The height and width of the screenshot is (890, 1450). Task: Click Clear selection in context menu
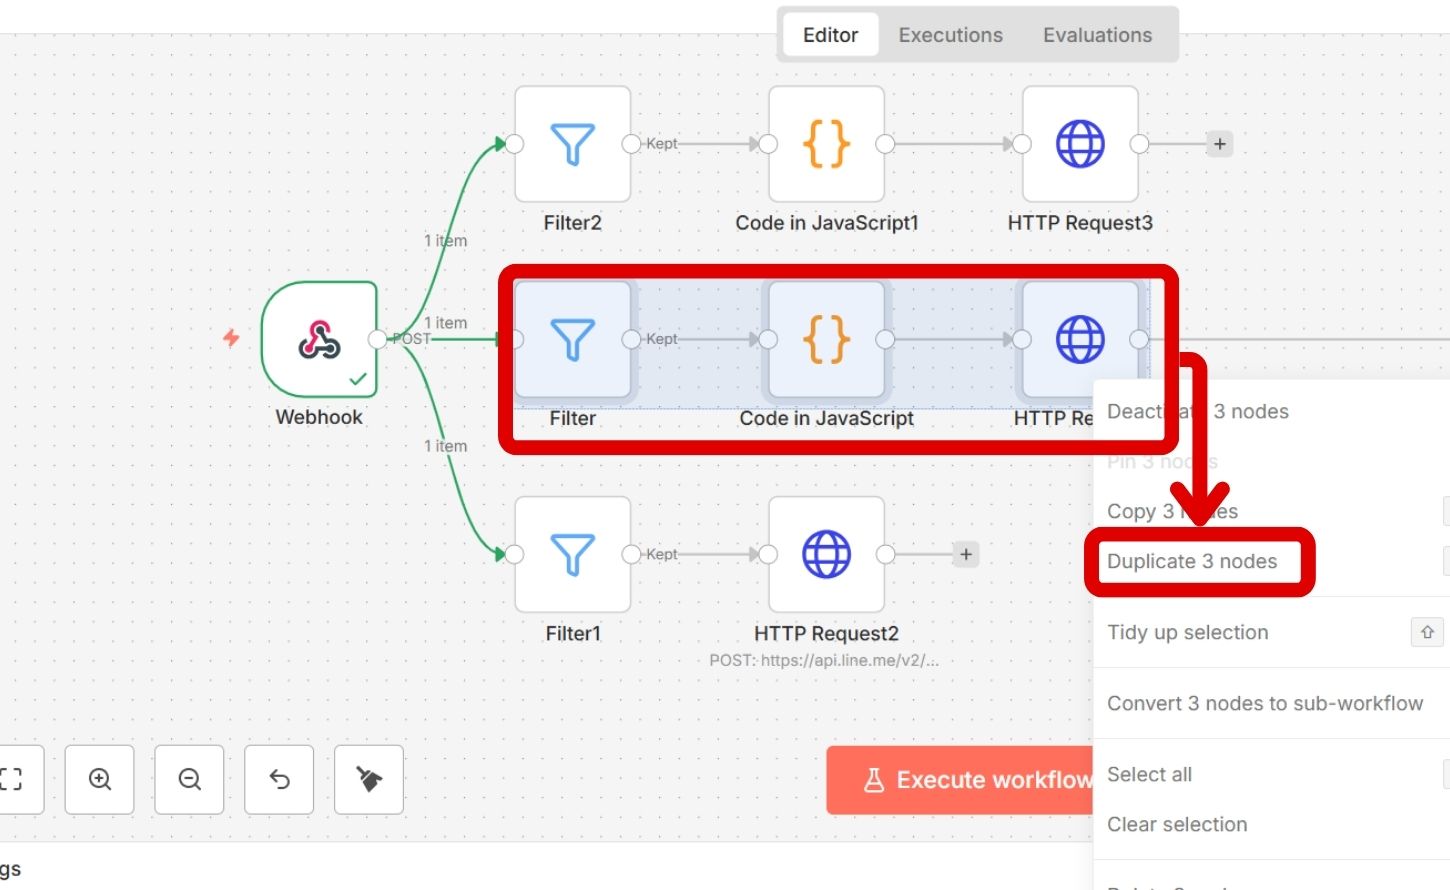[x=1177, y=825]
